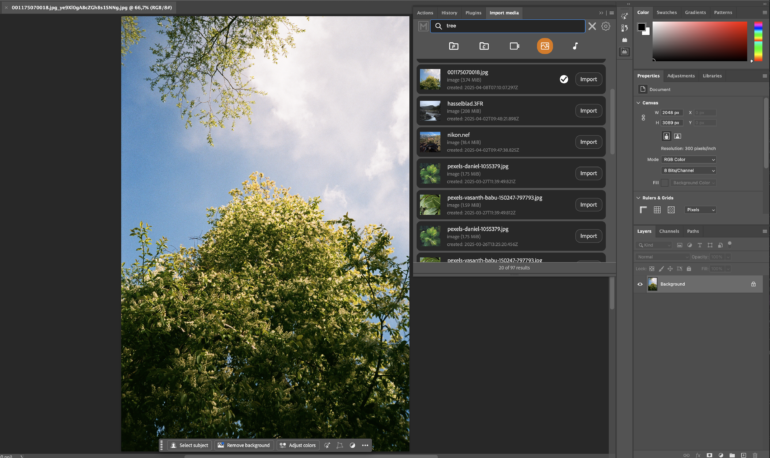Click Remove background button
The height and width of the screenshot is (458, 770).
tap(243, 445)
